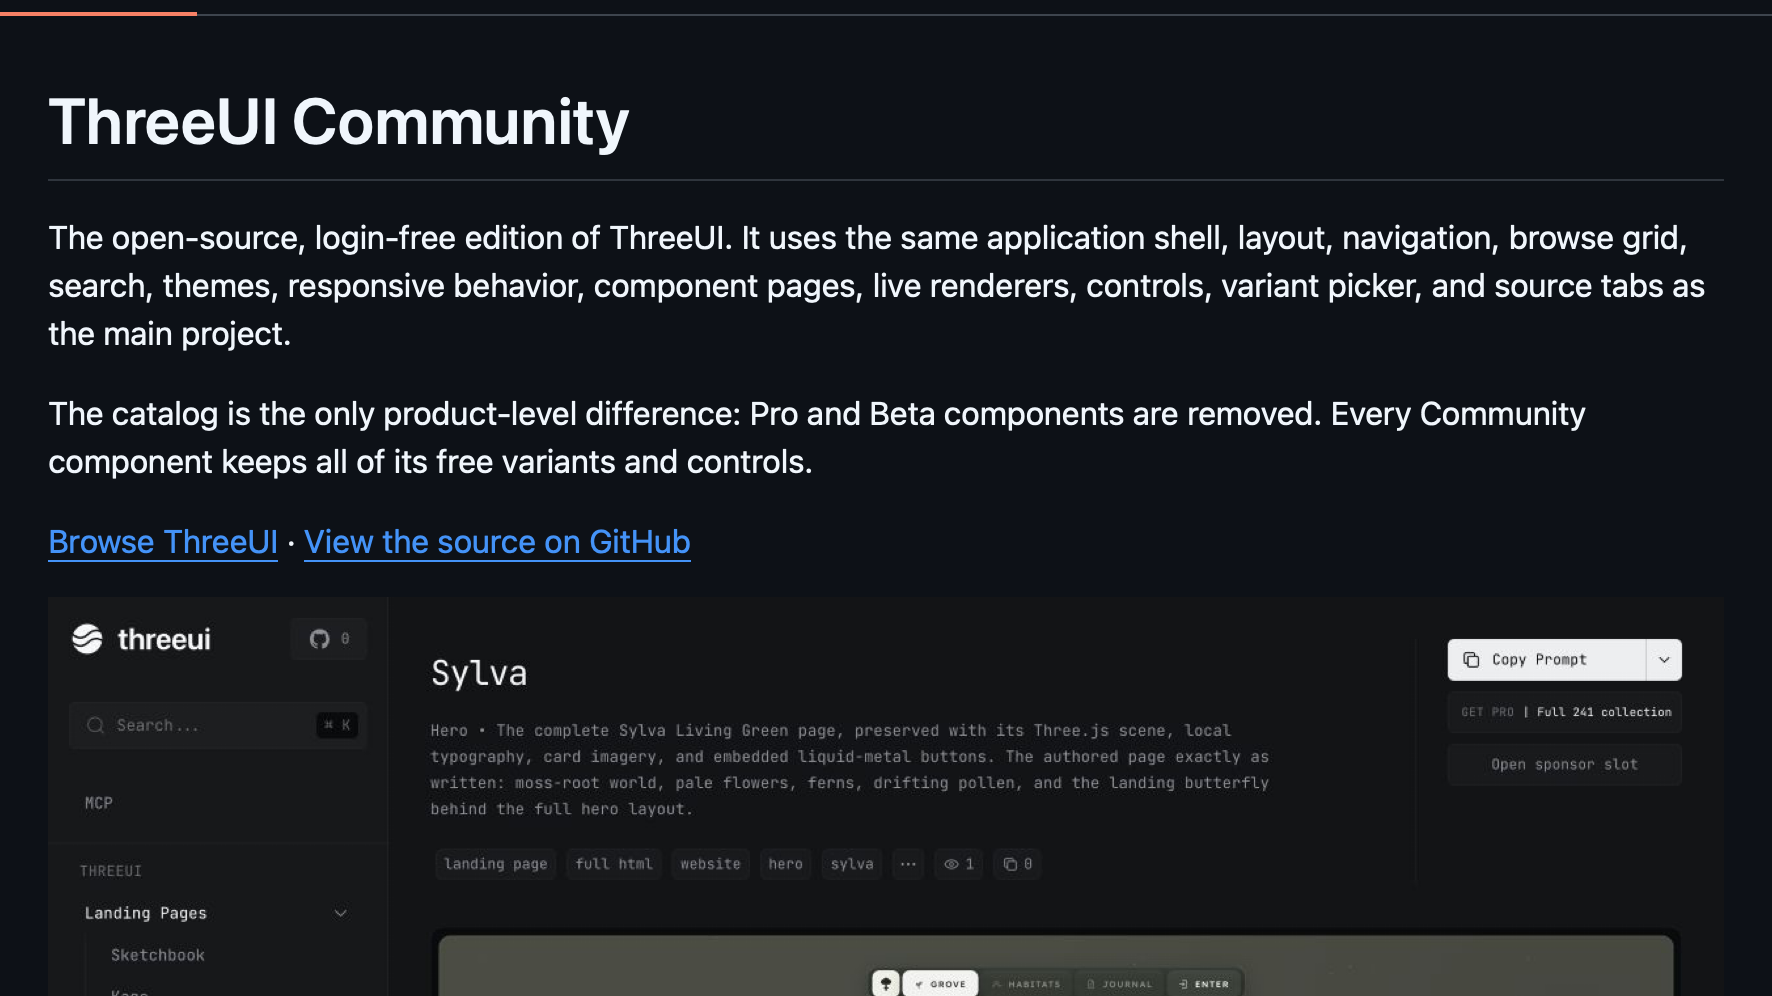Click the sylva tag

852,864
